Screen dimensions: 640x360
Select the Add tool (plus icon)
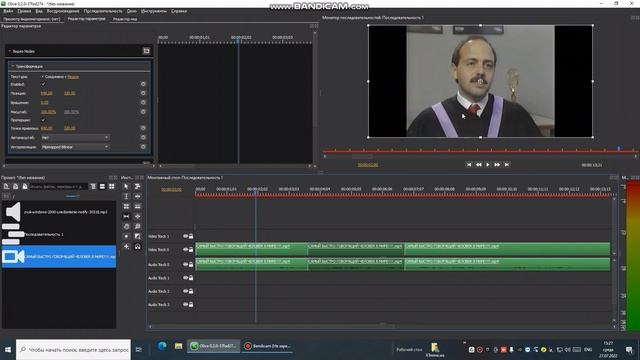click(126, 247)
